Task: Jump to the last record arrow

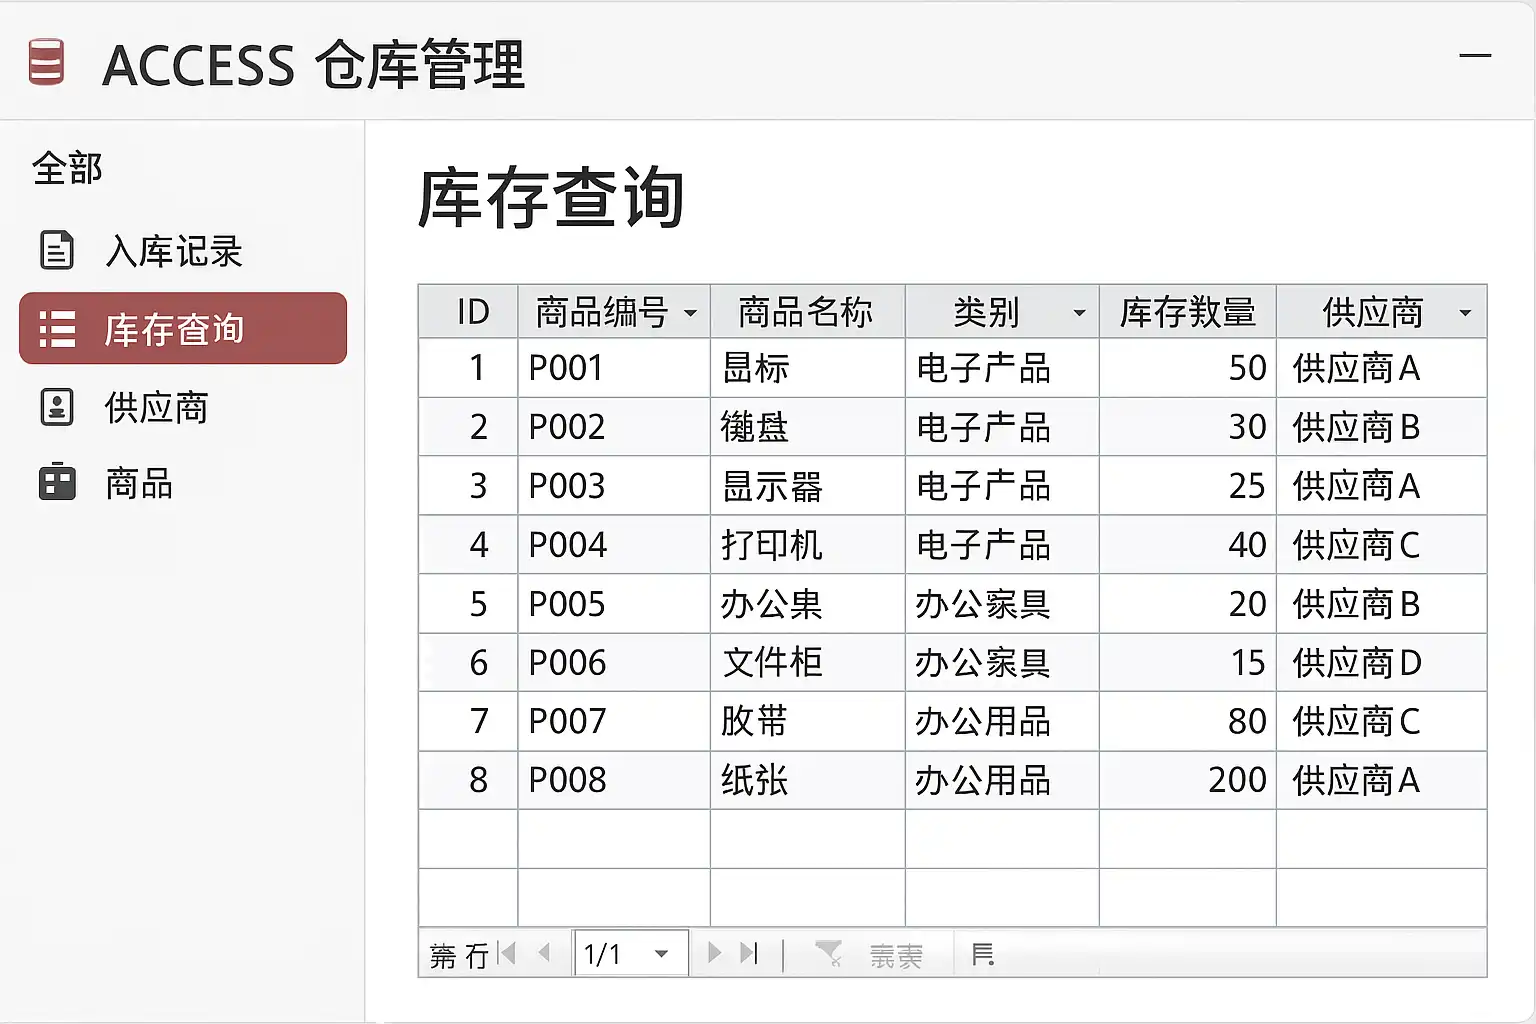Action: click(749, 953)
